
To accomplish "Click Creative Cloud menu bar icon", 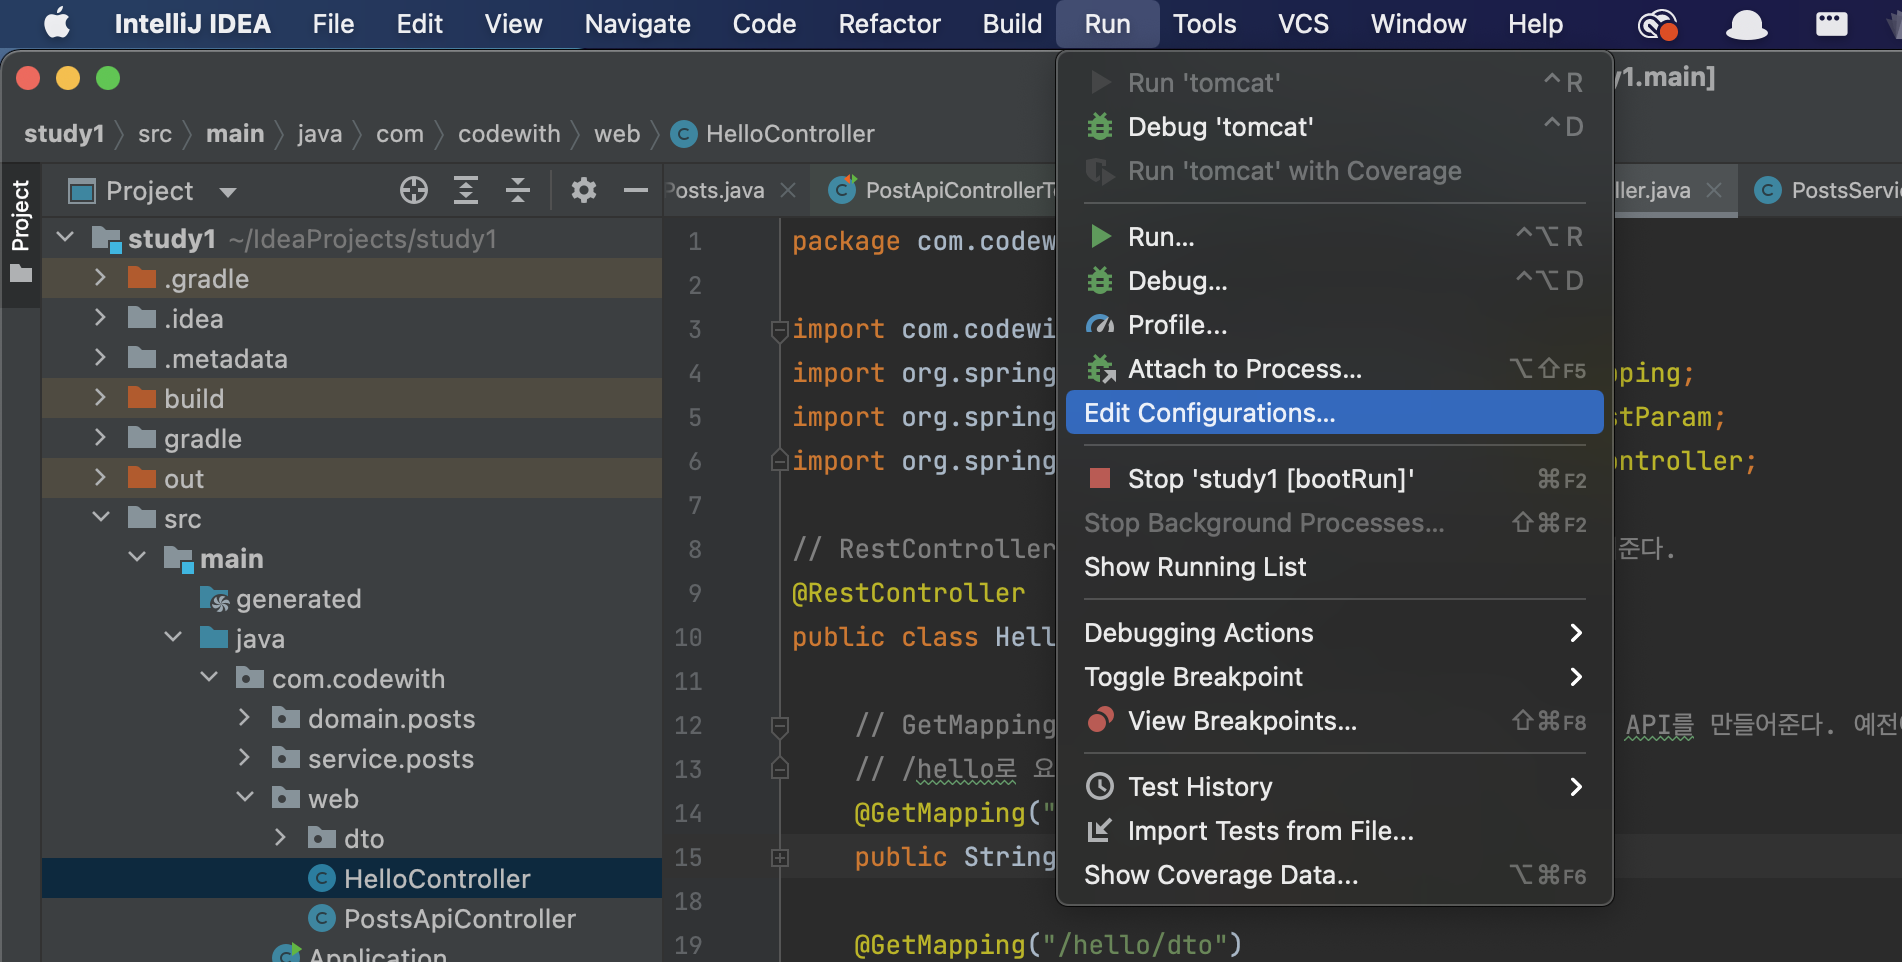I will coord(1657,24).
